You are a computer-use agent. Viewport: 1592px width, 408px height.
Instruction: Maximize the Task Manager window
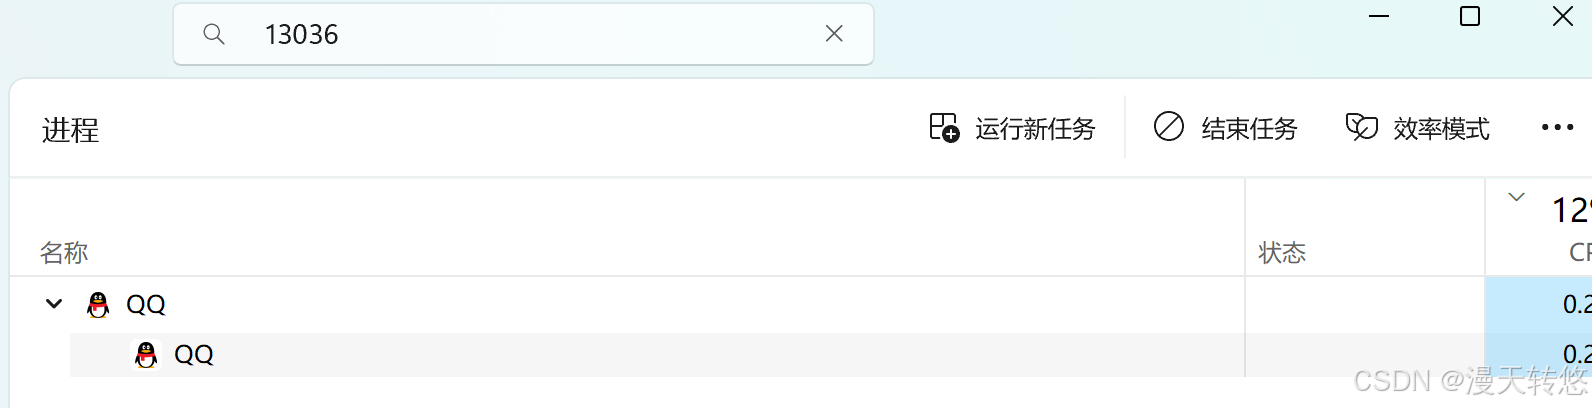point(1470,16)
